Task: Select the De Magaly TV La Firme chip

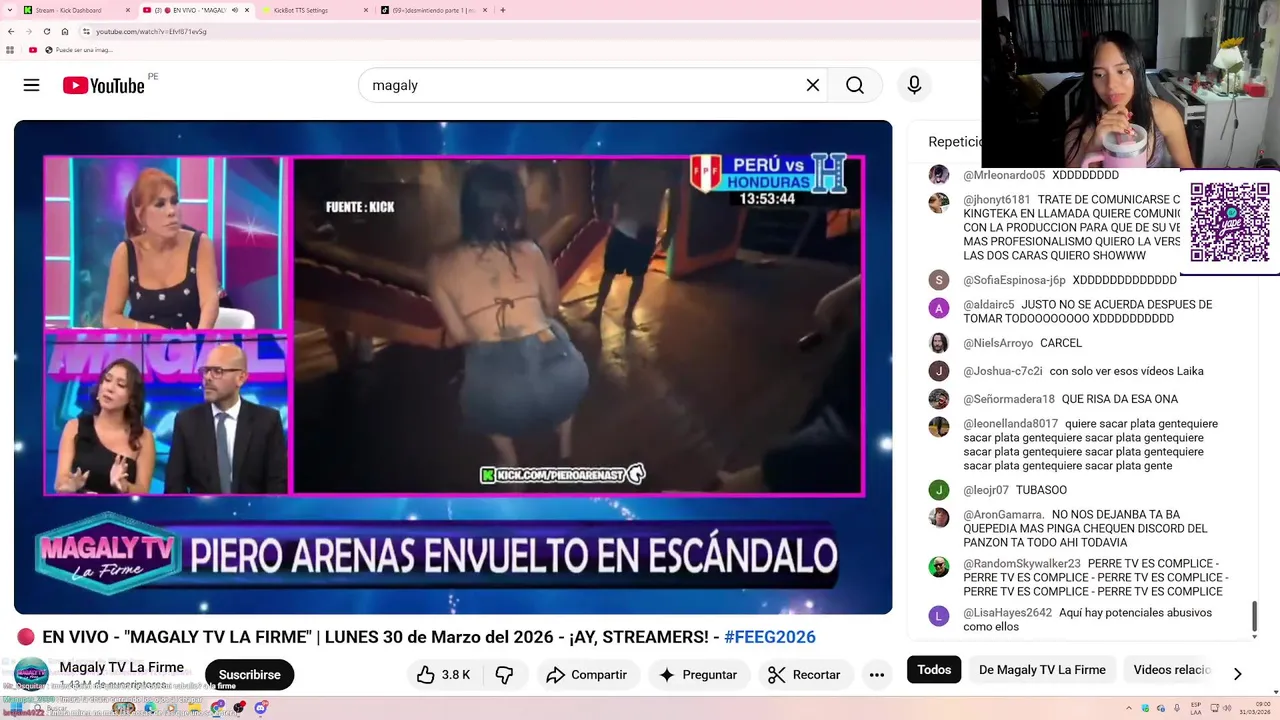Action: (1042, 670)
